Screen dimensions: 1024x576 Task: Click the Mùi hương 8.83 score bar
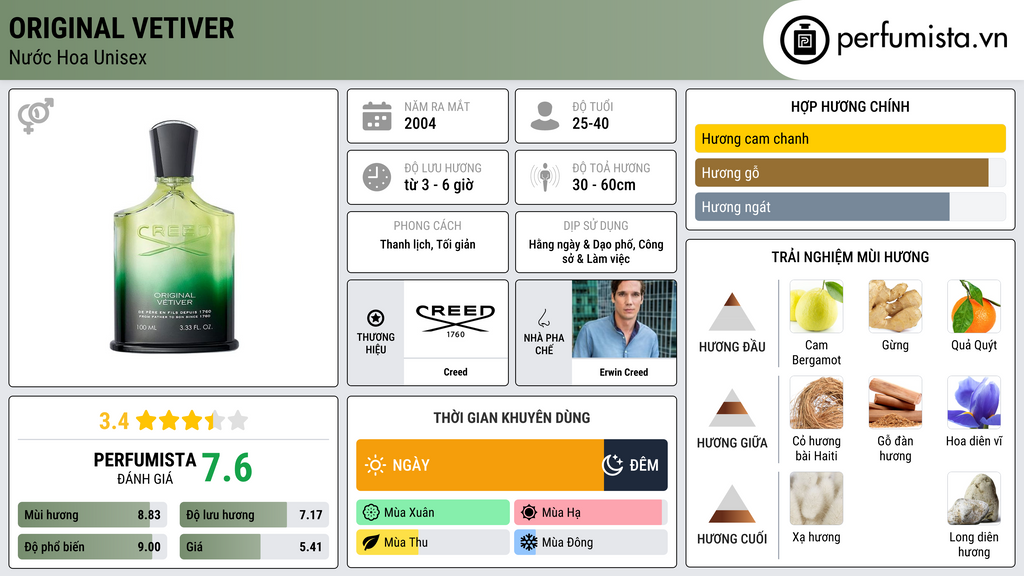point(92,515)
